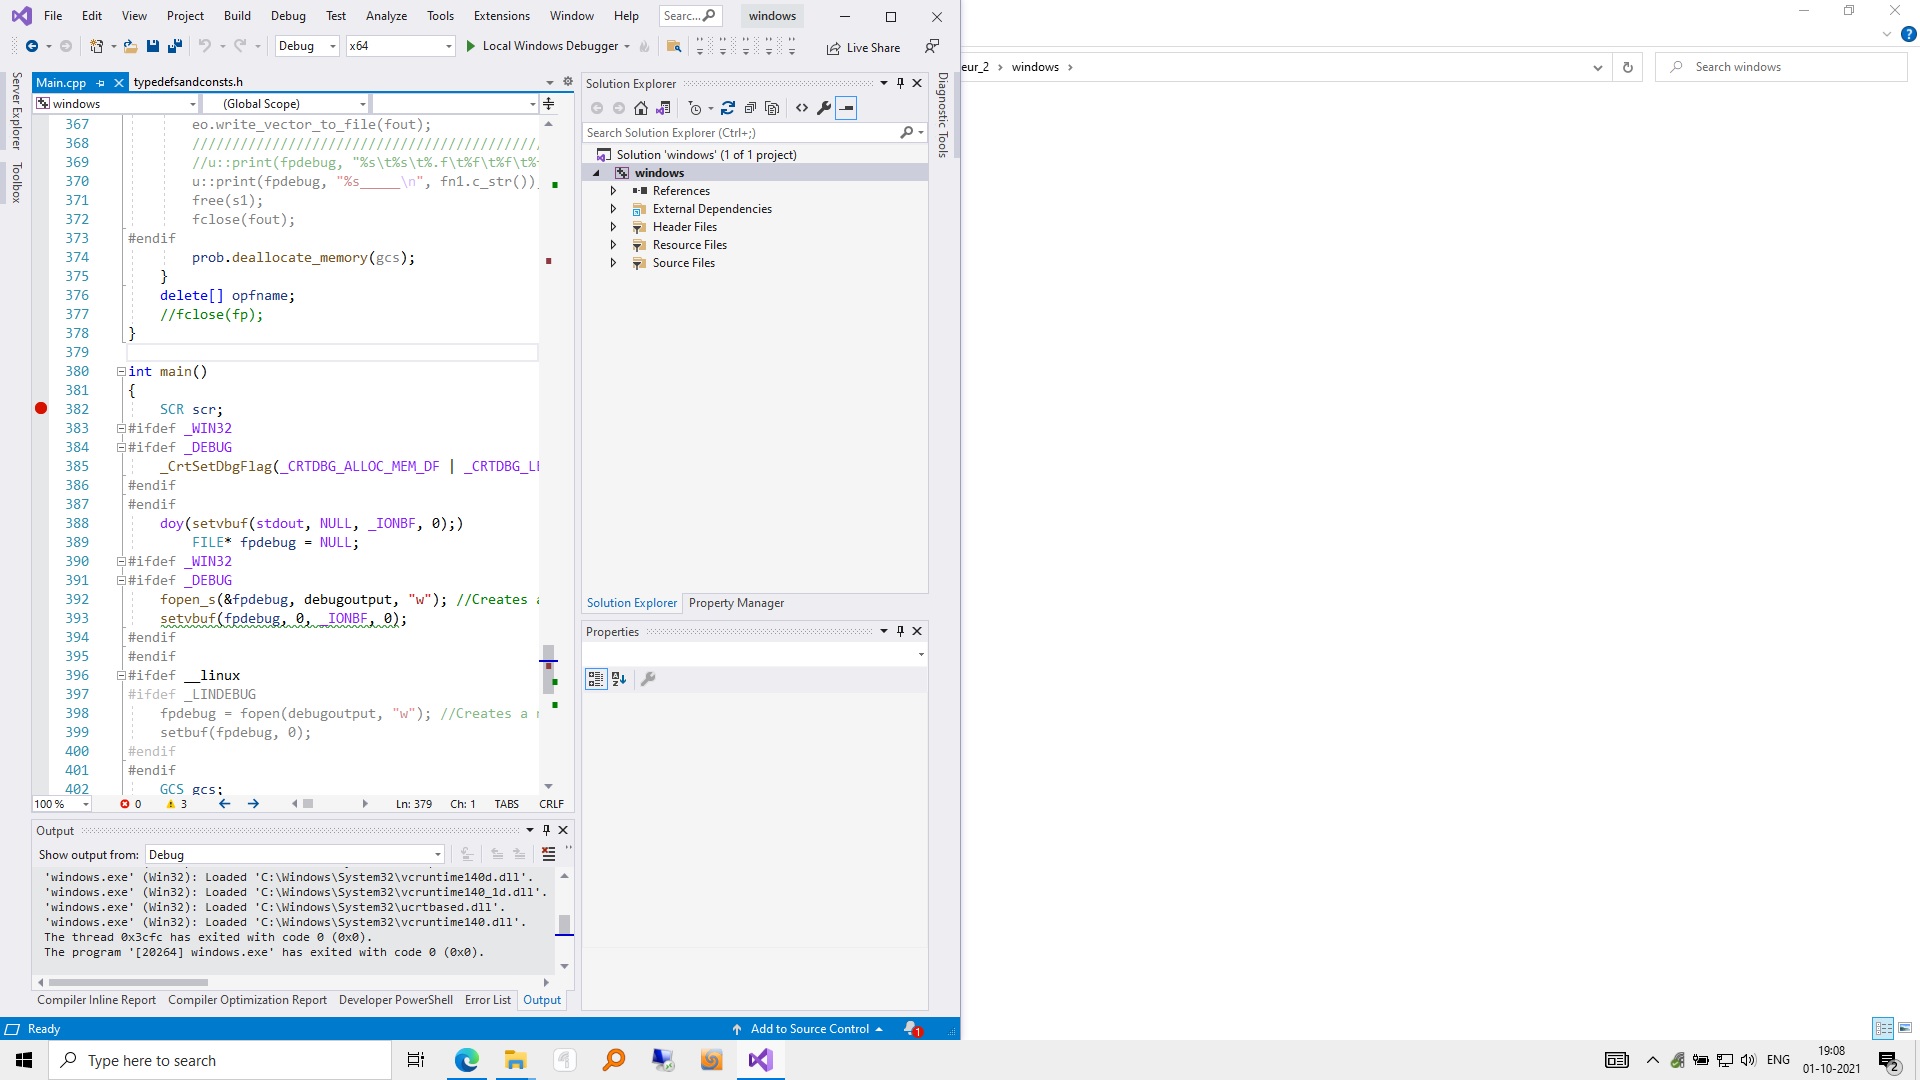This screenshot has height=1080, width=1920.
Task: Open the Build menu
Action: (237, 16)
